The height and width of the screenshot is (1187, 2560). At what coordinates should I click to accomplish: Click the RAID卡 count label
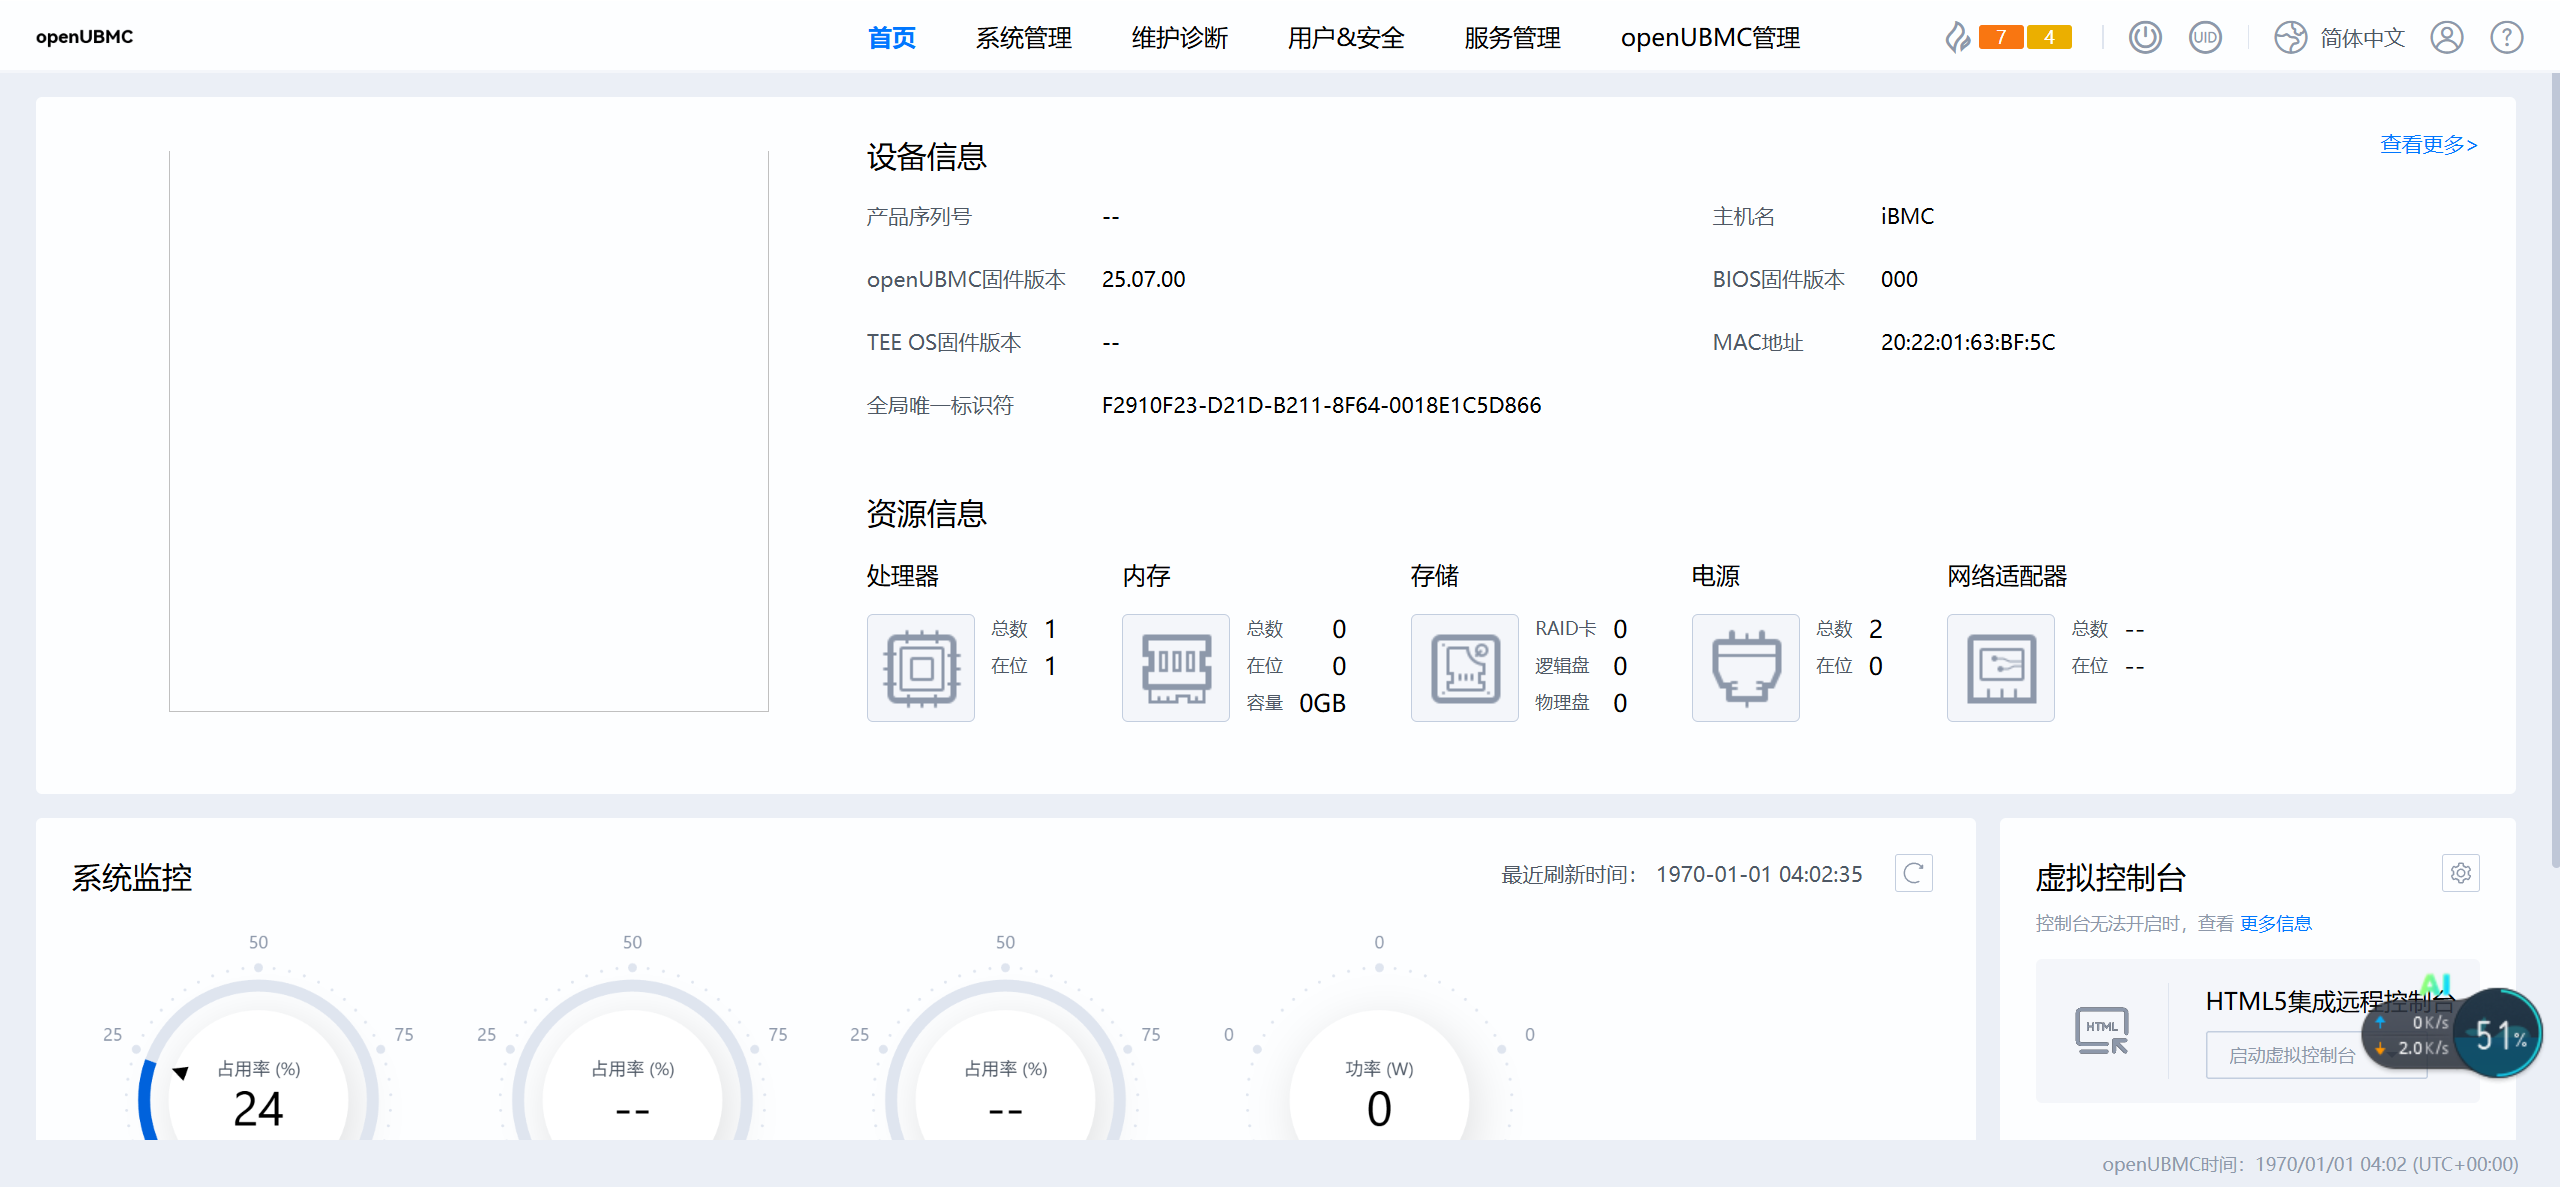1565,628
